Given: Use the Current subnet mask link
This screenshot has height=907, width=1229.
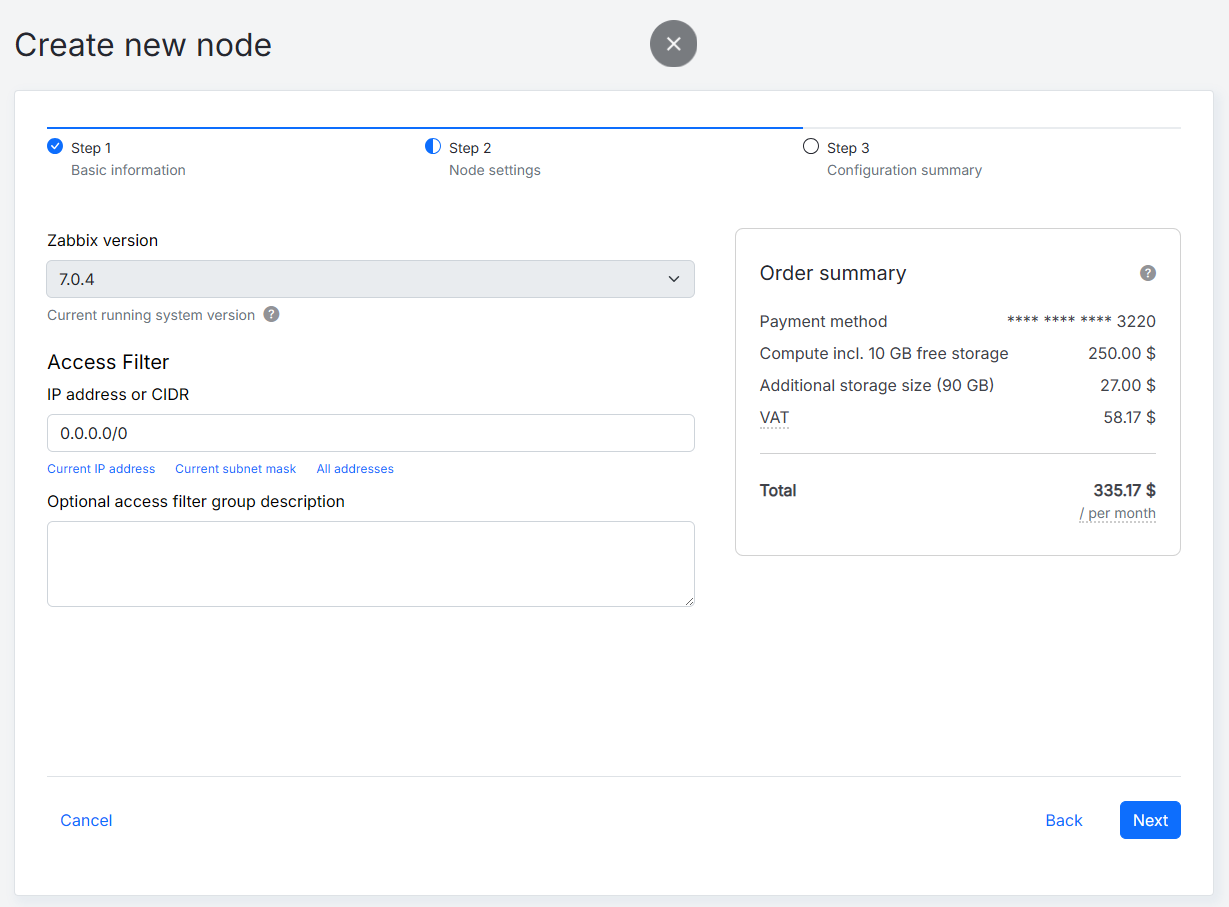Looking at the screenshot, I should point(236,469).
